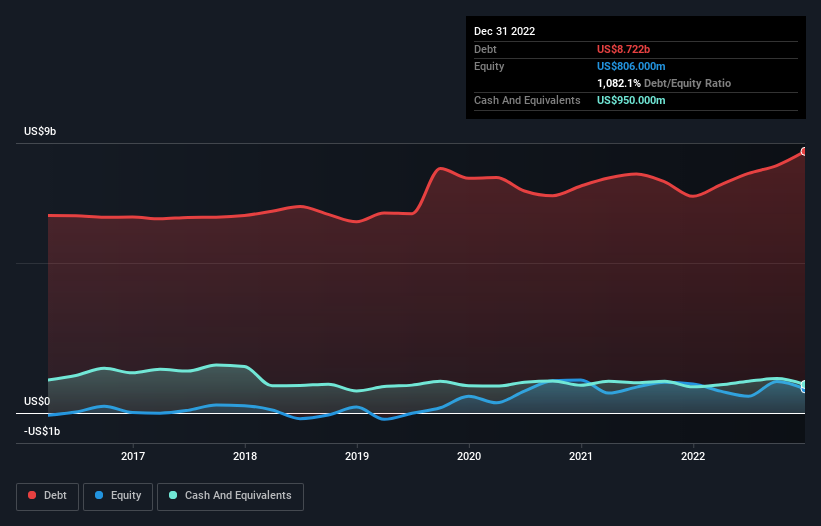Click the red Debt data point at Dec 2022
821x526 pixels.
click(803, 151)
